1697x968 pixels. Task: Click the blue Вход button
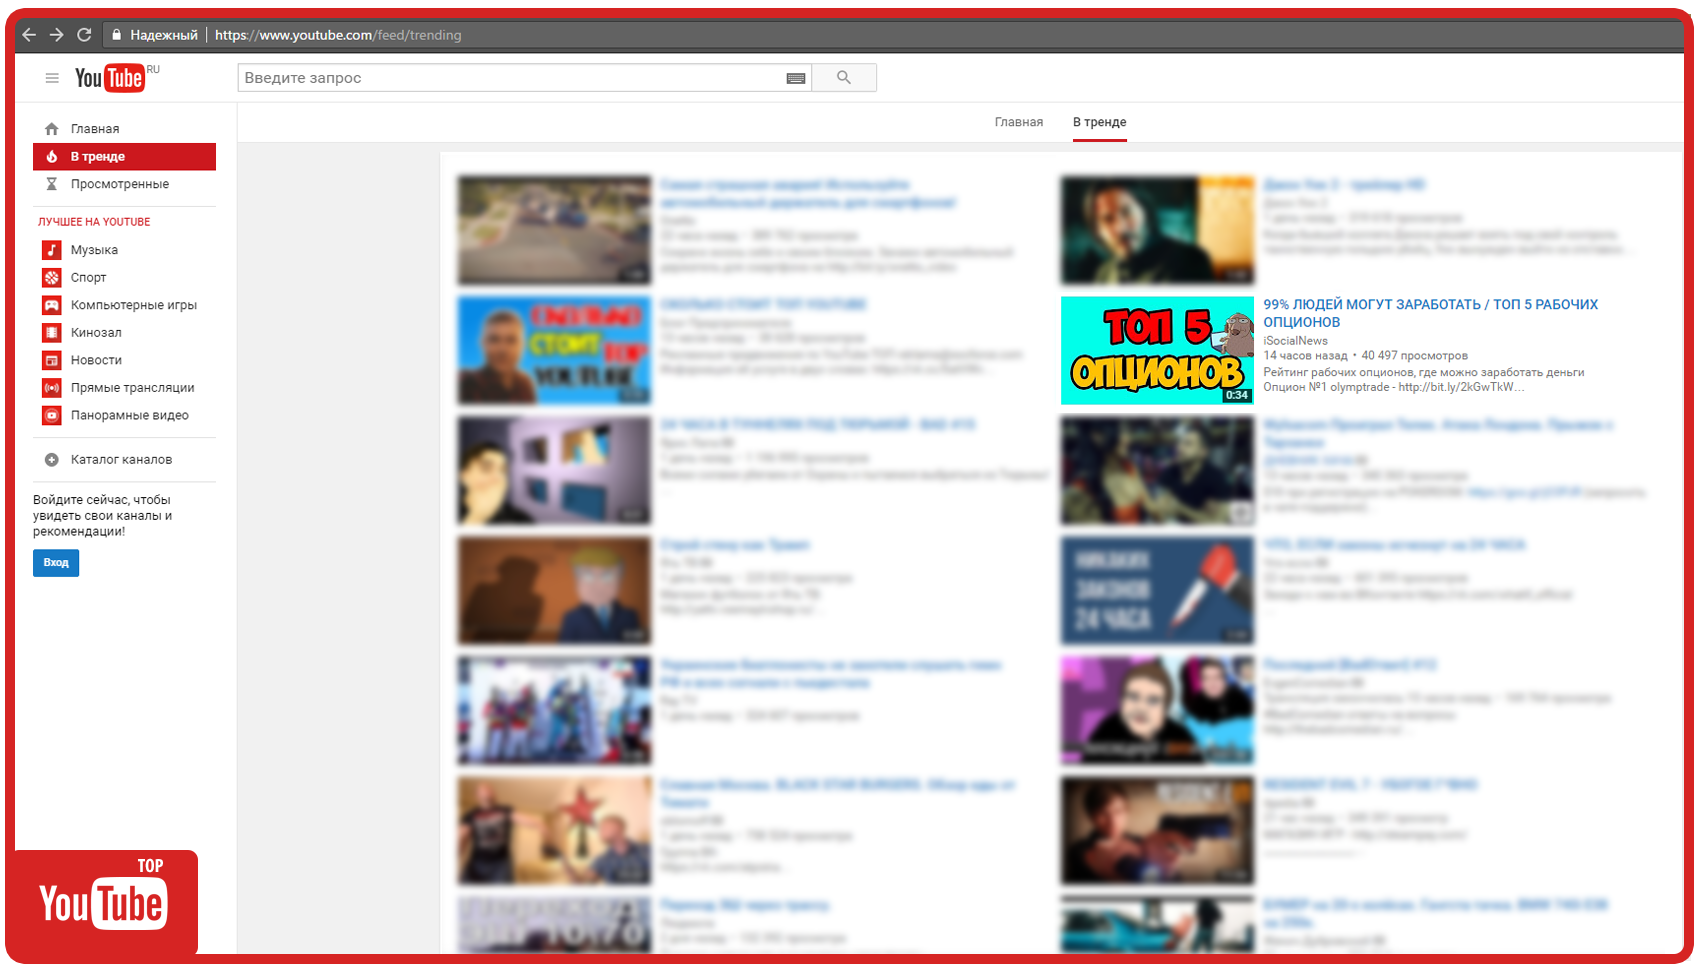point(55,563)
